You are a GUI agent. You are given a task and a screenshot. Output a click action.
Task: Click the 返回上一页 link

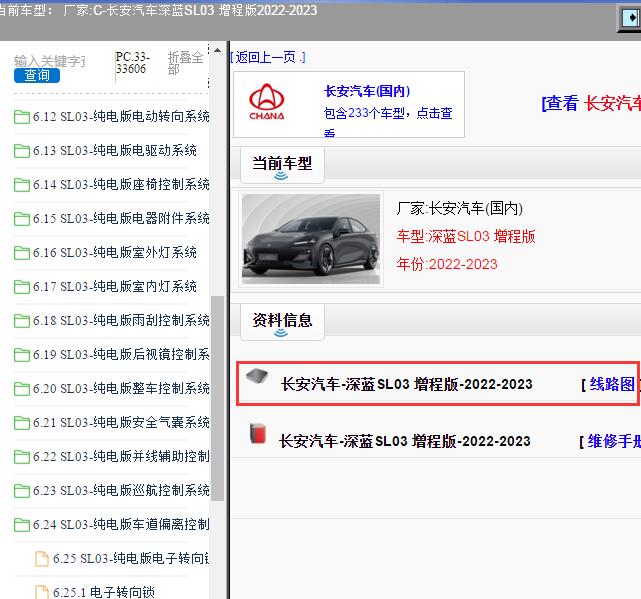pos(268,57)
